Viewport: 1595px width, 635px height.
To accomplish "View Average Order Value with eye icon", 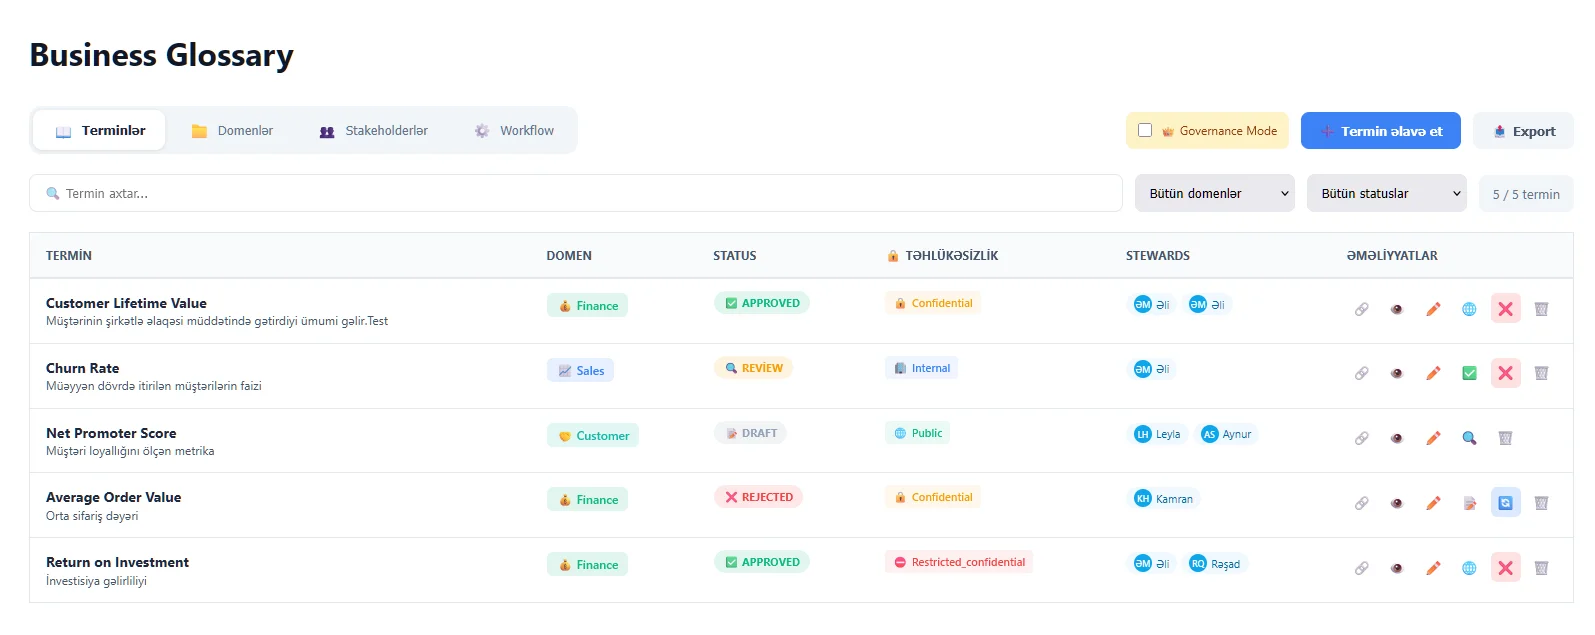I will point(1397,503).
